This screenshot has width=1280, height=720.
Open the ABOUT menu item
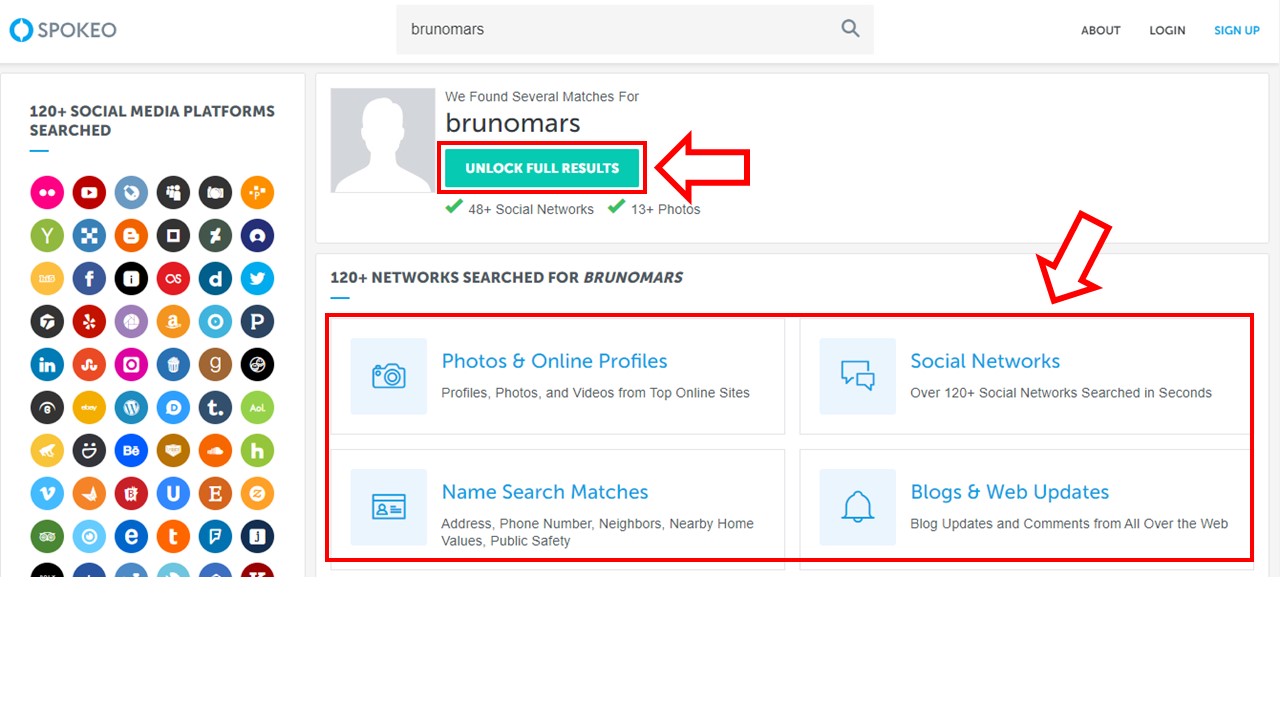tap(1100, 30)
